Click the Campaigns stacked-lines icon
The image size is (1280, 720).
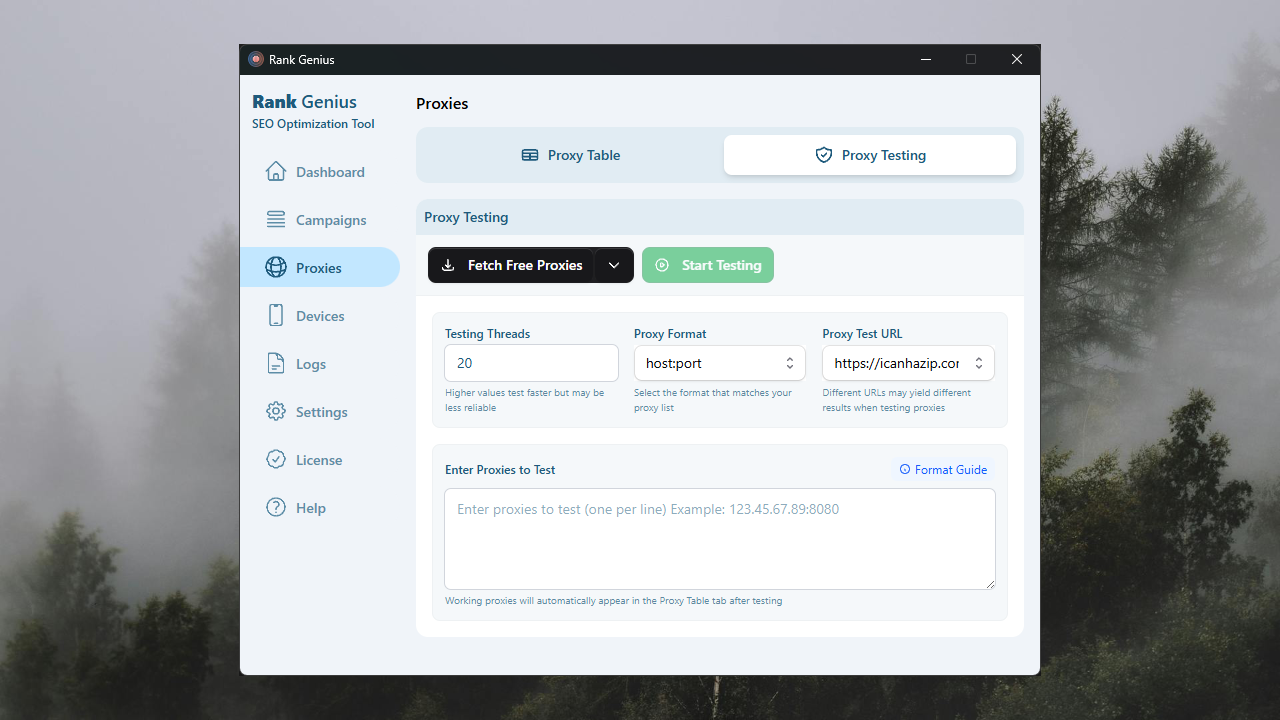(276, 220)
